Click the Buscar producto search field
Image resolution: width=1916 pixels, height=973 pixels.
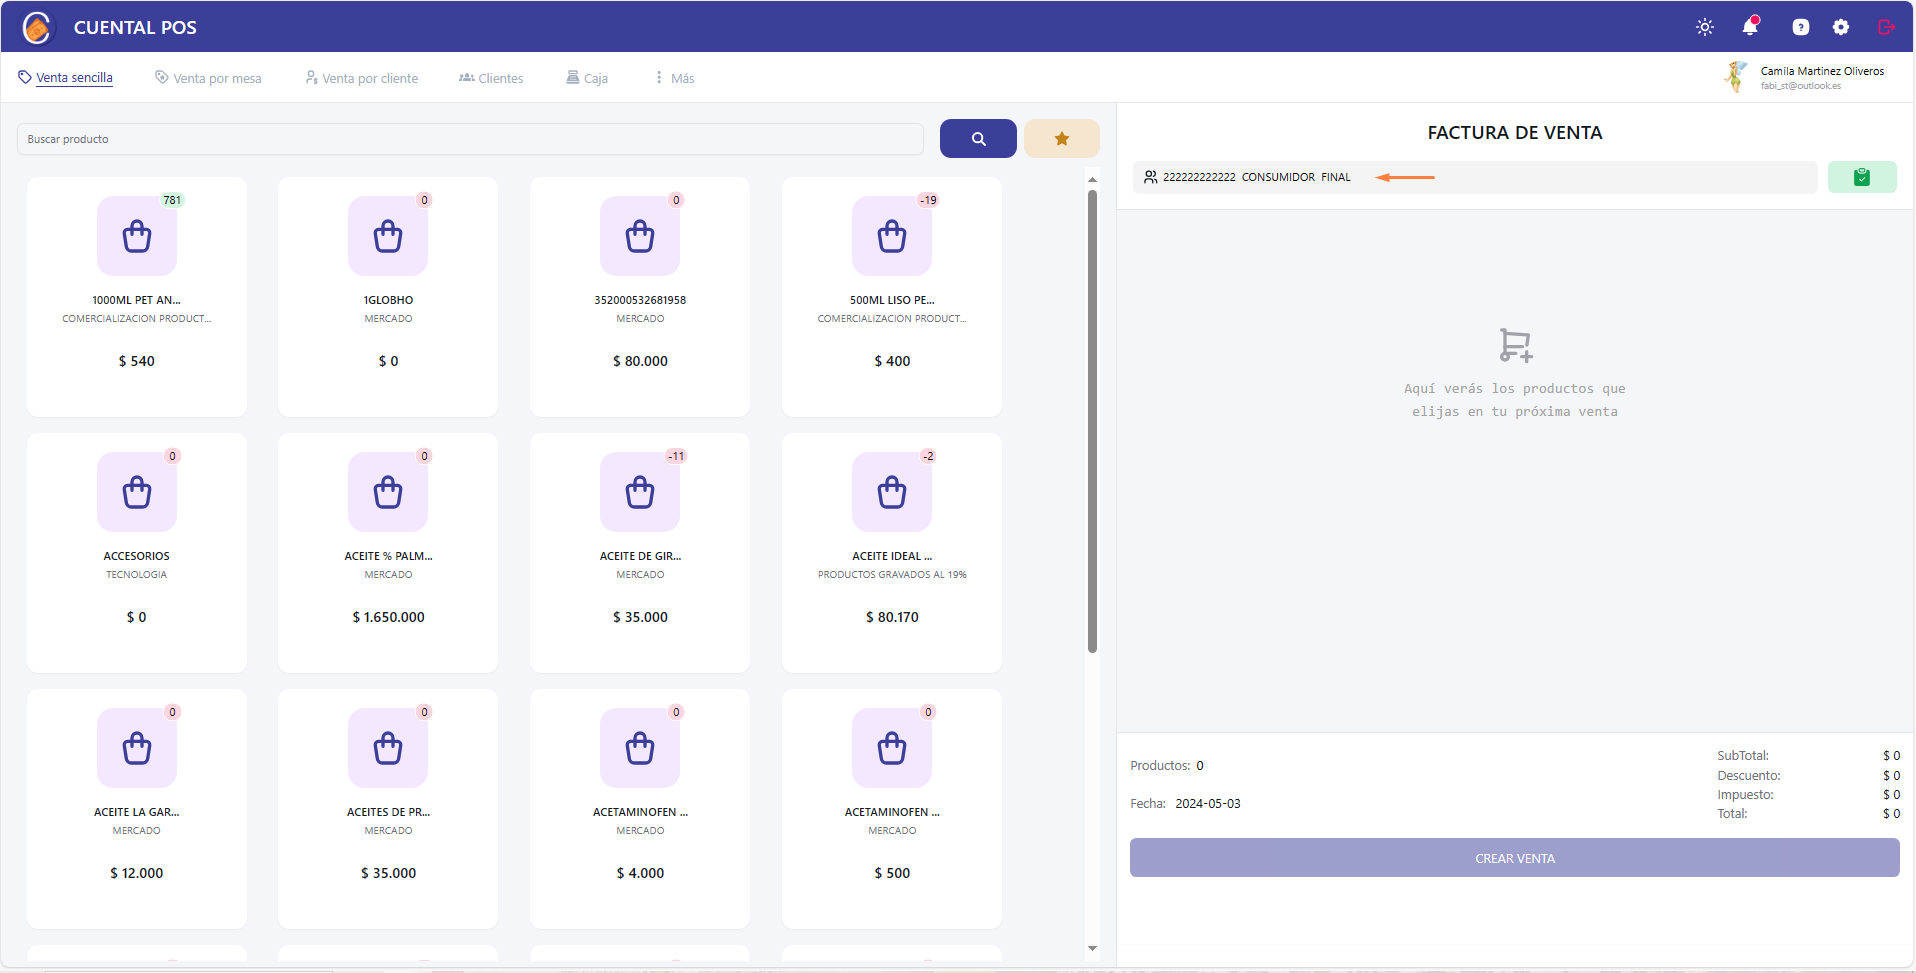(x=470, y=139)
